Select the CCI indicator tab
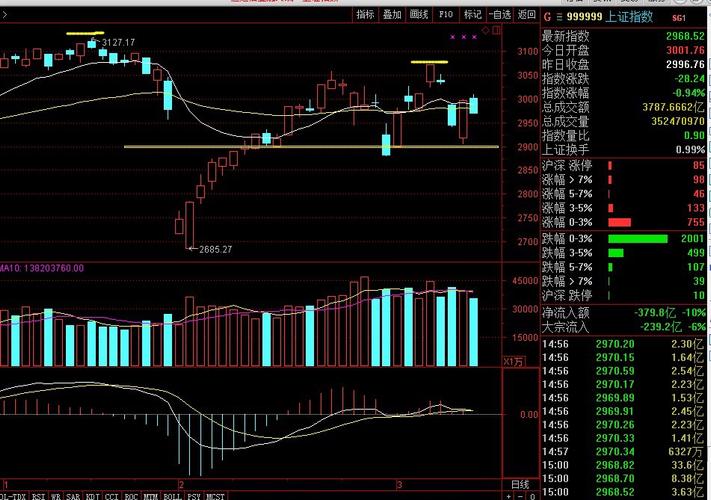Viewport: 711px width, 500px height. coord(112,496)
